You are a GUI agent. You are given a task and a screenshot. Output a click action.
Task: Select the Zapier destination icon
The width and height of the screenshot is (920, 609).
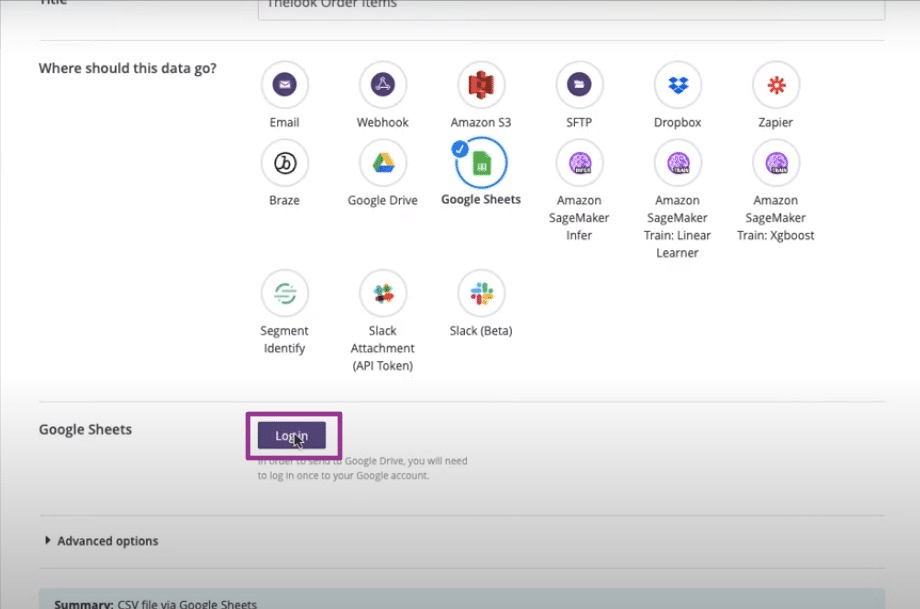tap(776, 84)
